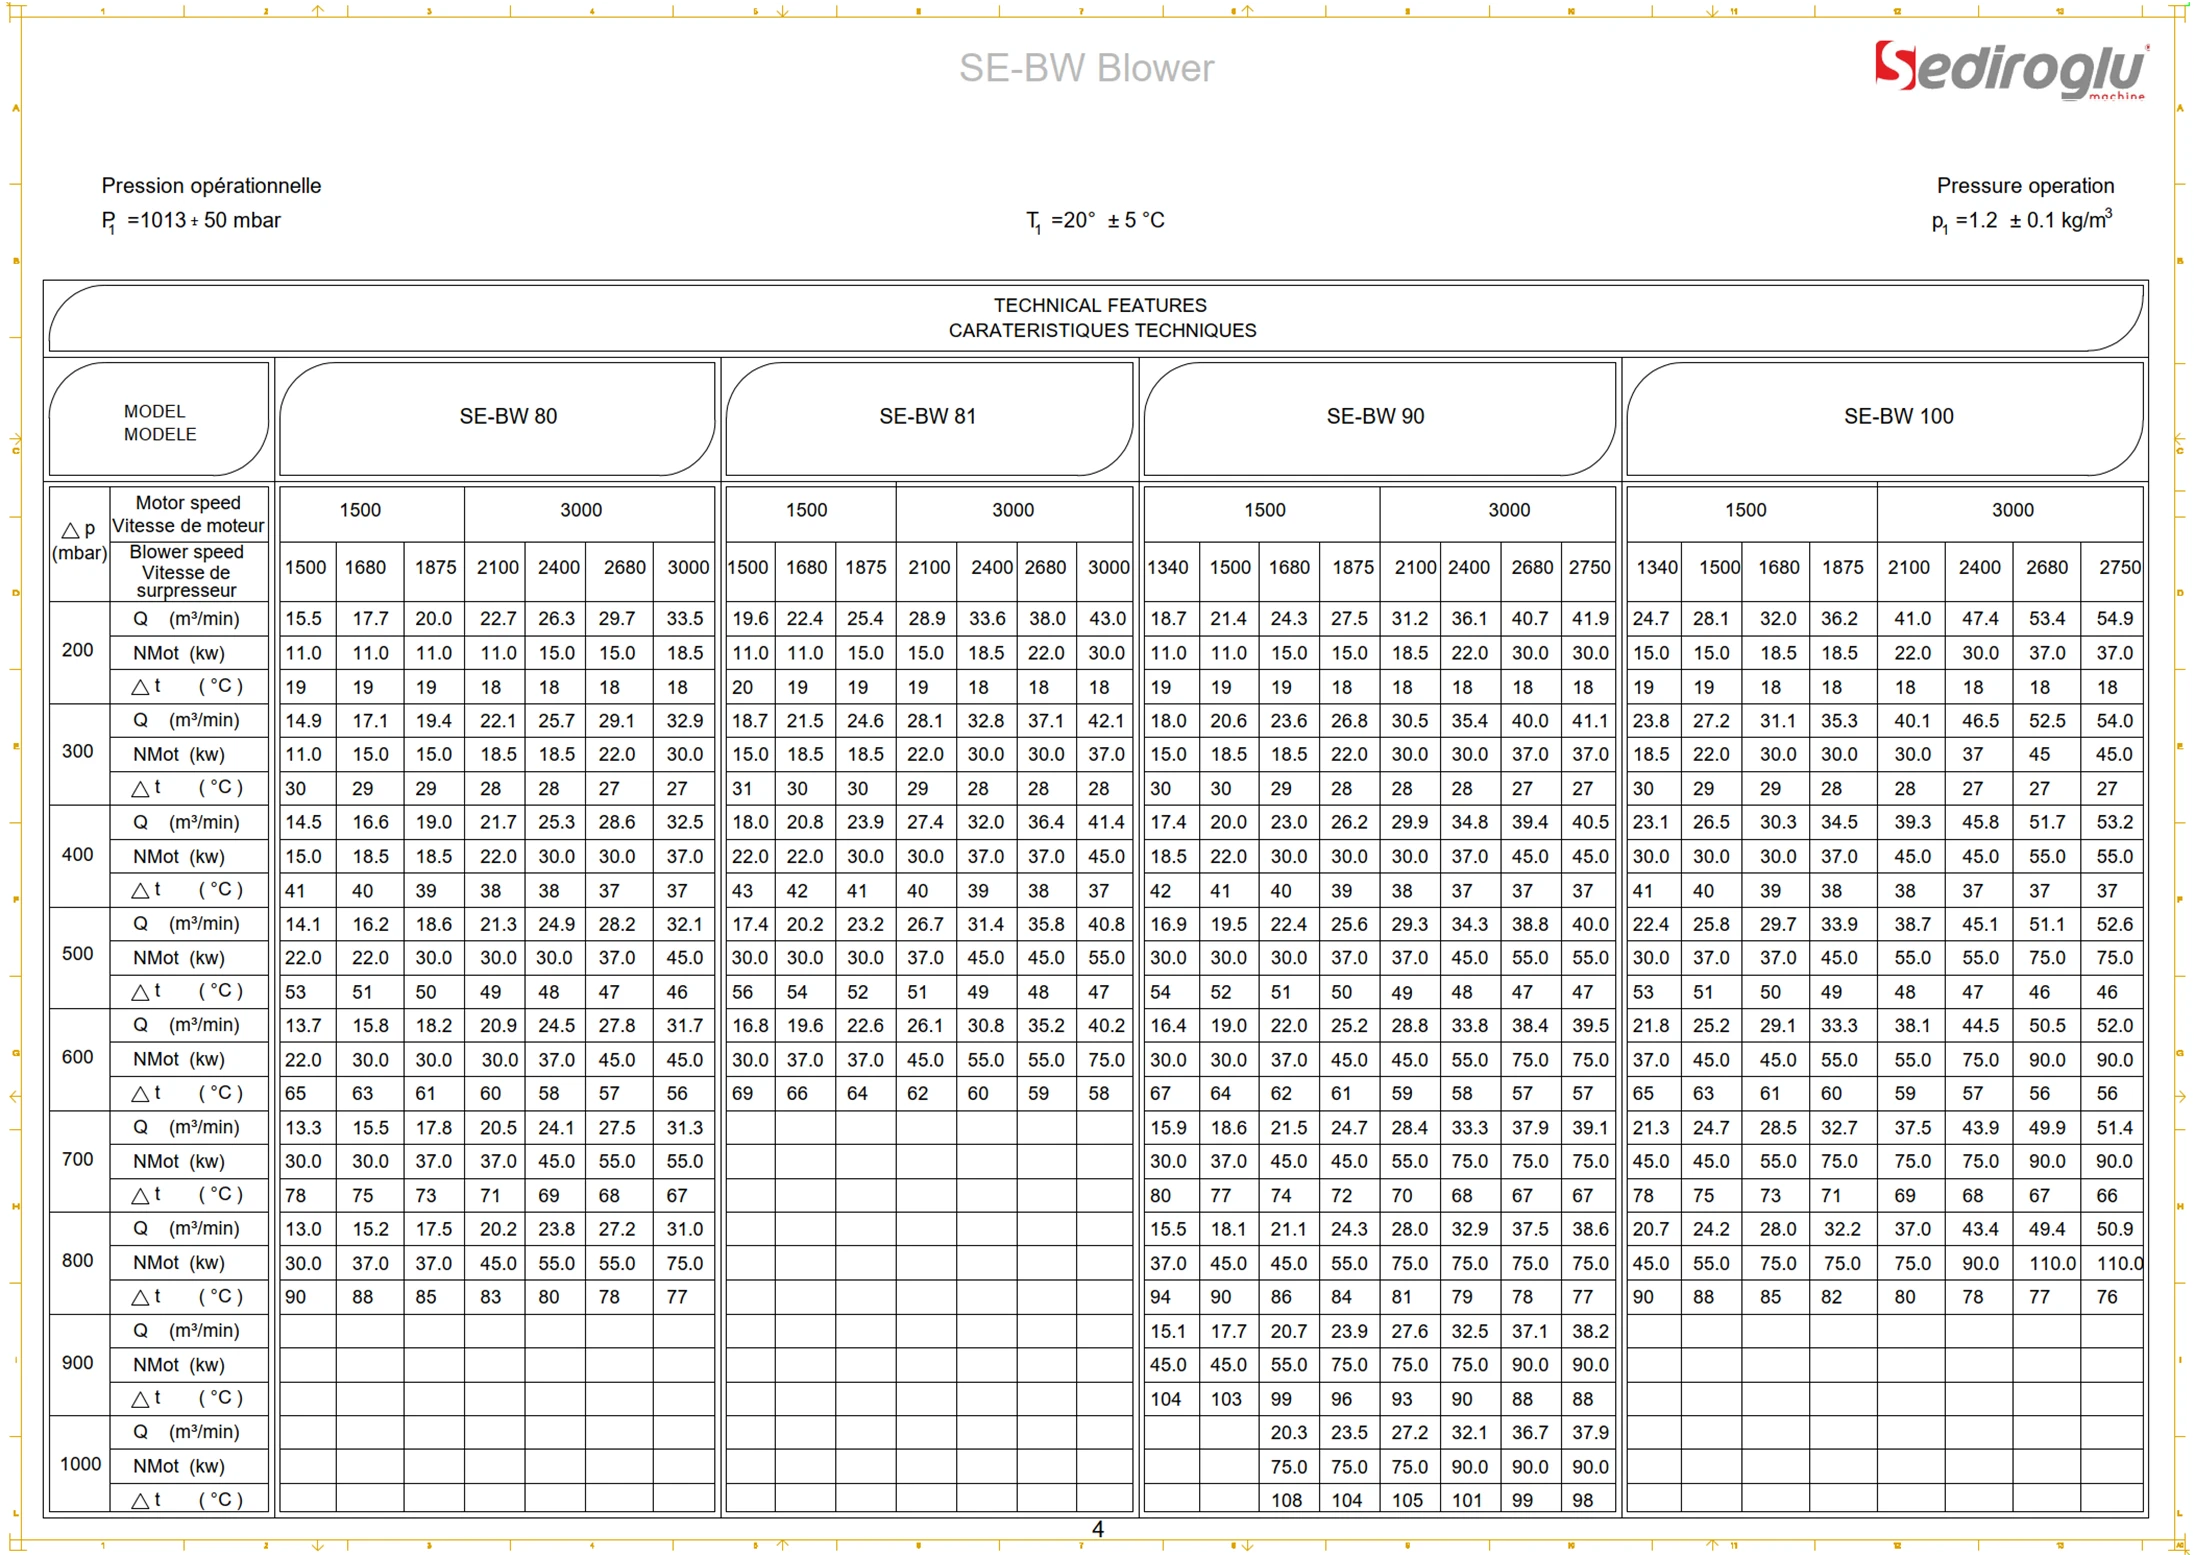Click the 54.9 flow value cell

coord(2114,618)
